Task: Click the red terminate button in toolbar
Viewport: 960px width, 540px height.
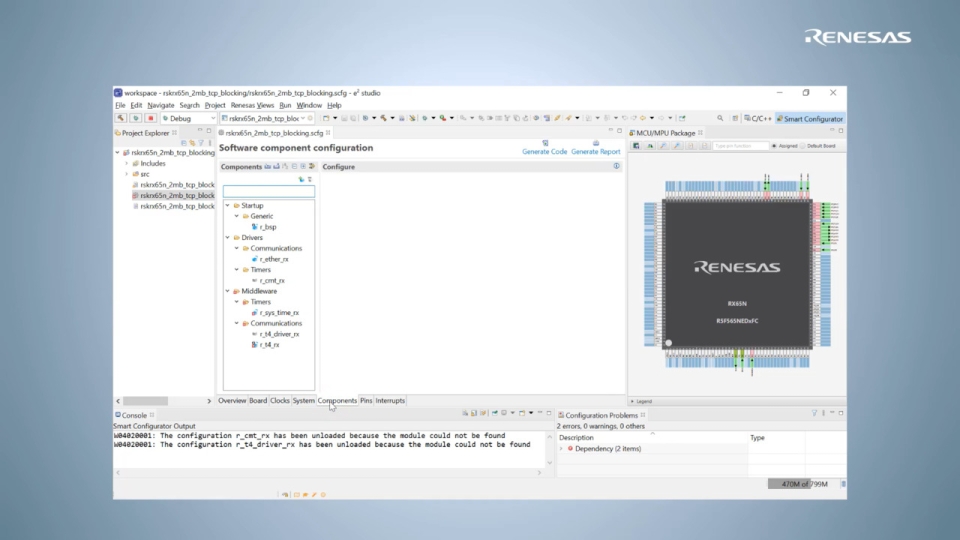Action: [x=151, y=118]
